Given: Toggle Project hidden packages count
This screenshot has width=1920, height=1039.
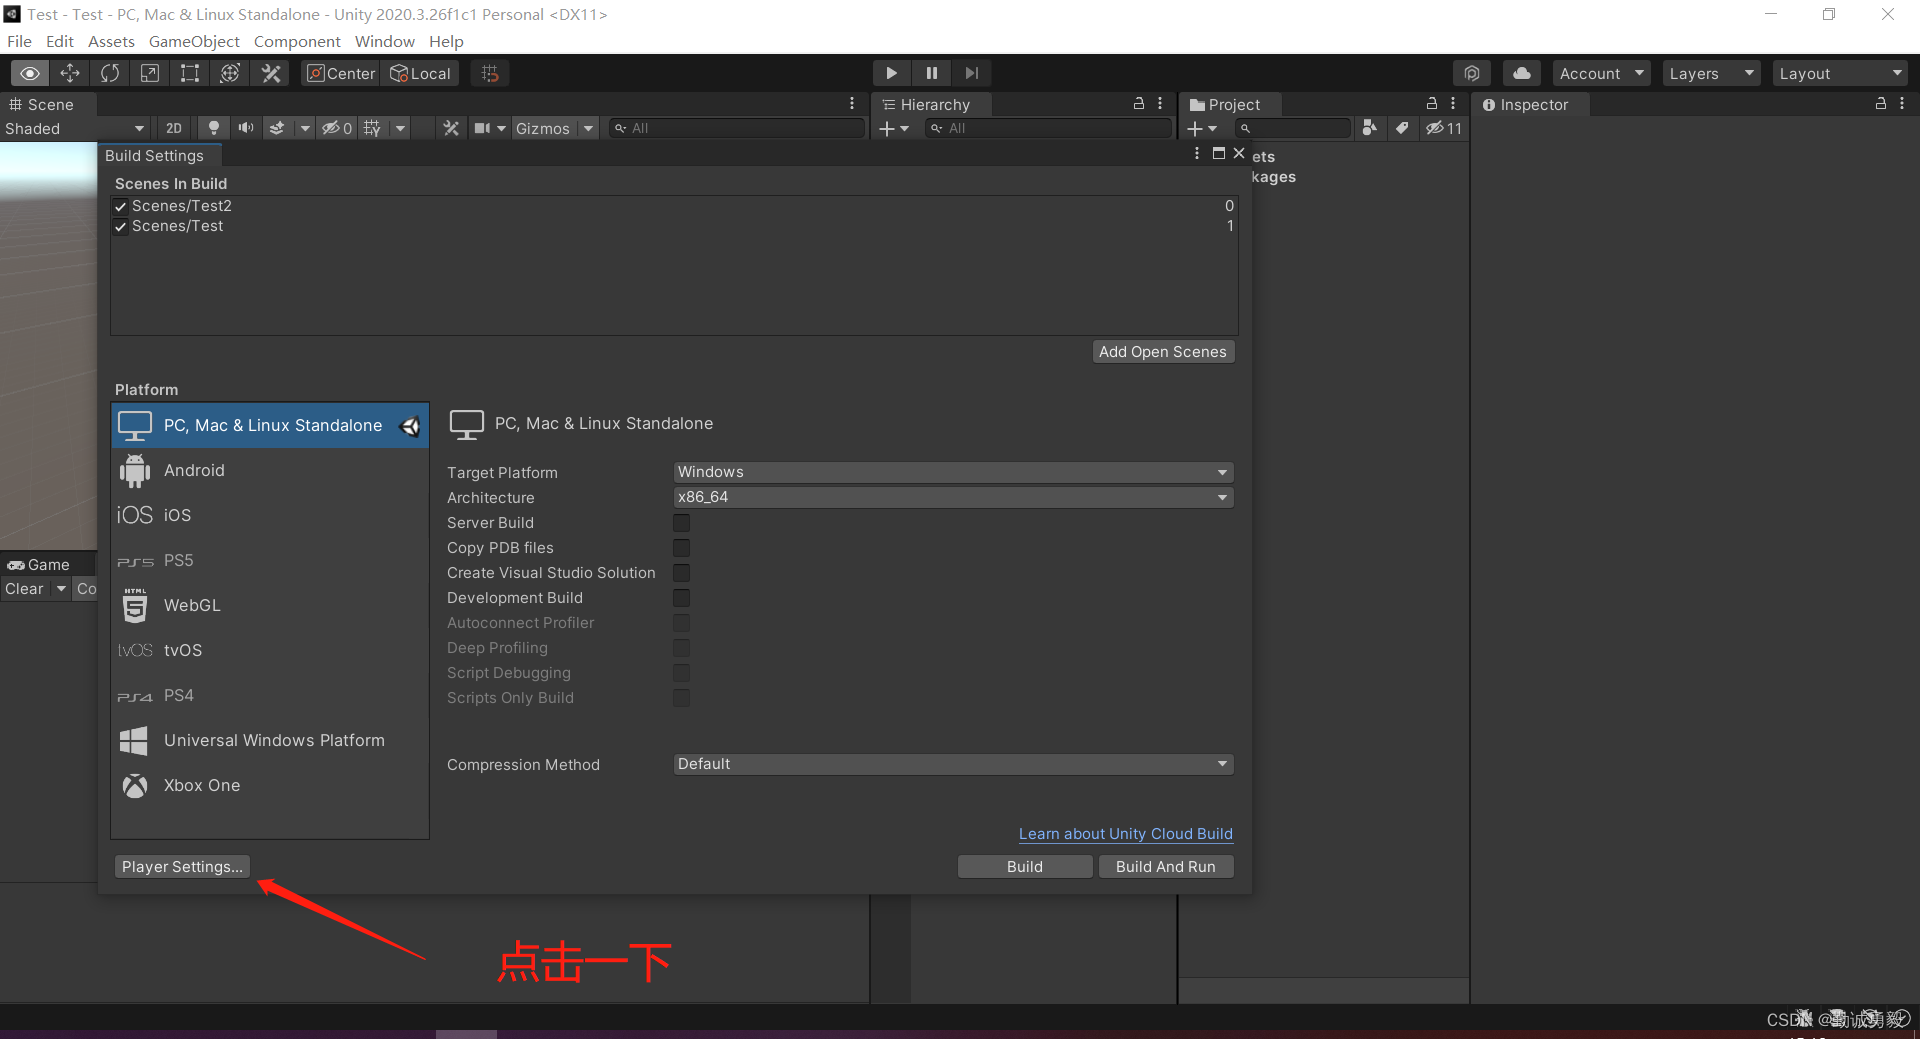Looking at the screenshot, I should (1444, 128).
